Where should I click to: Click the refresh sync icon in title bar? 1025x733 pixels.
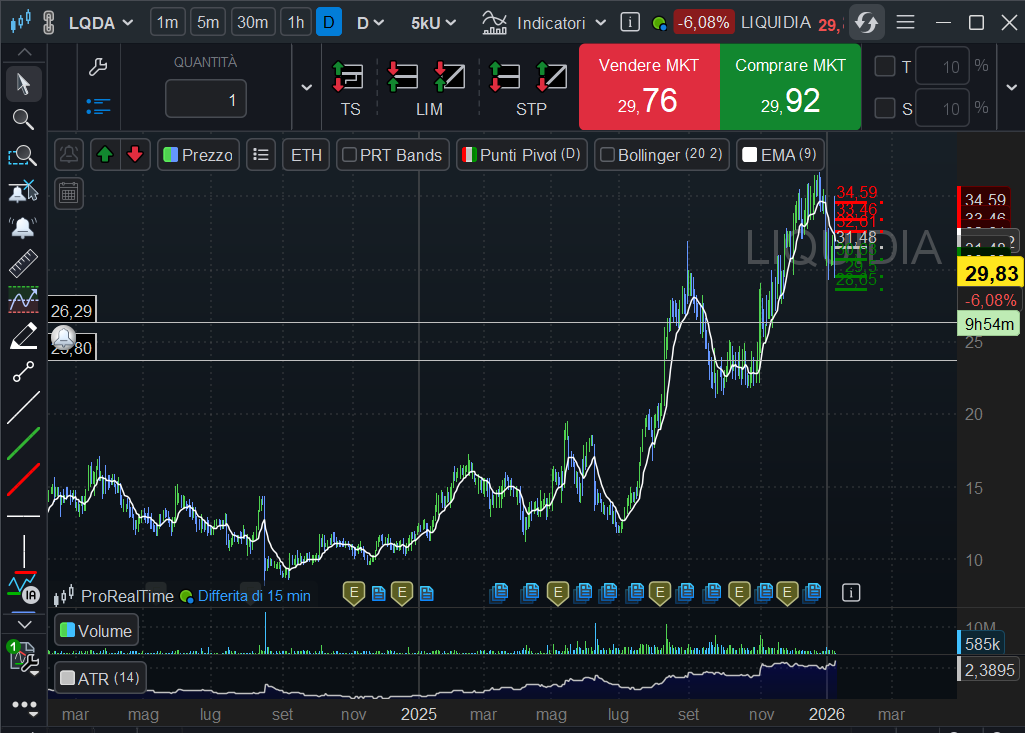866,22
